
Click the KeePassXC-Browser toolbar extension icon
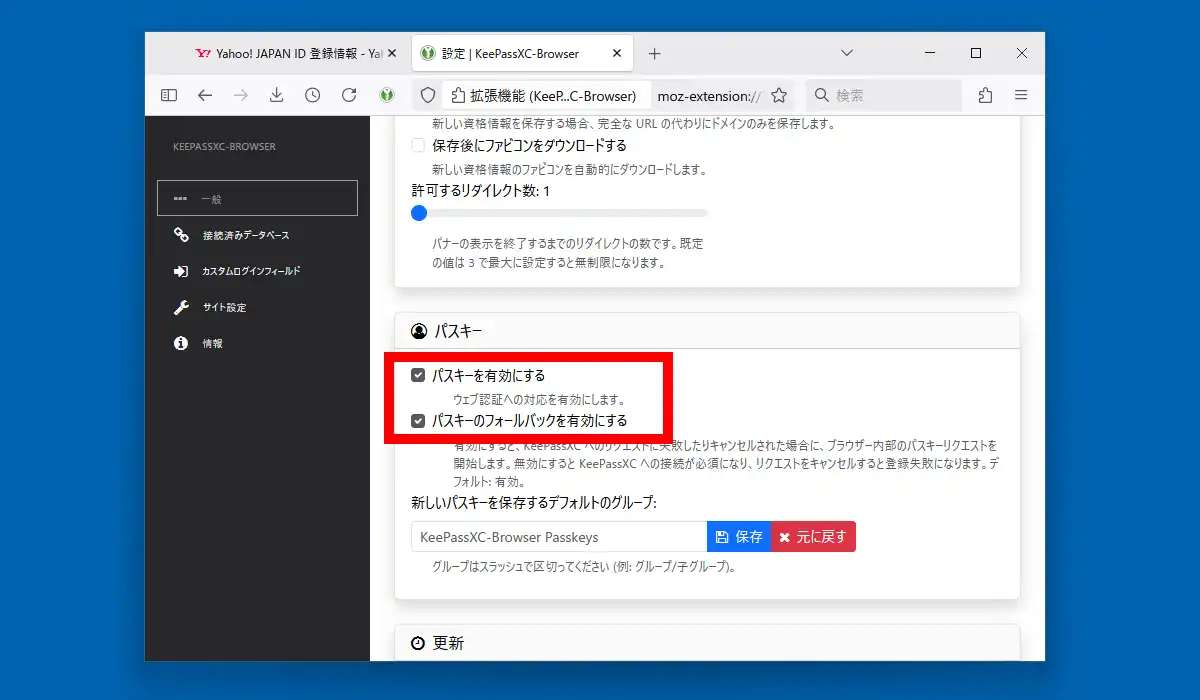[x=386, y=95]
